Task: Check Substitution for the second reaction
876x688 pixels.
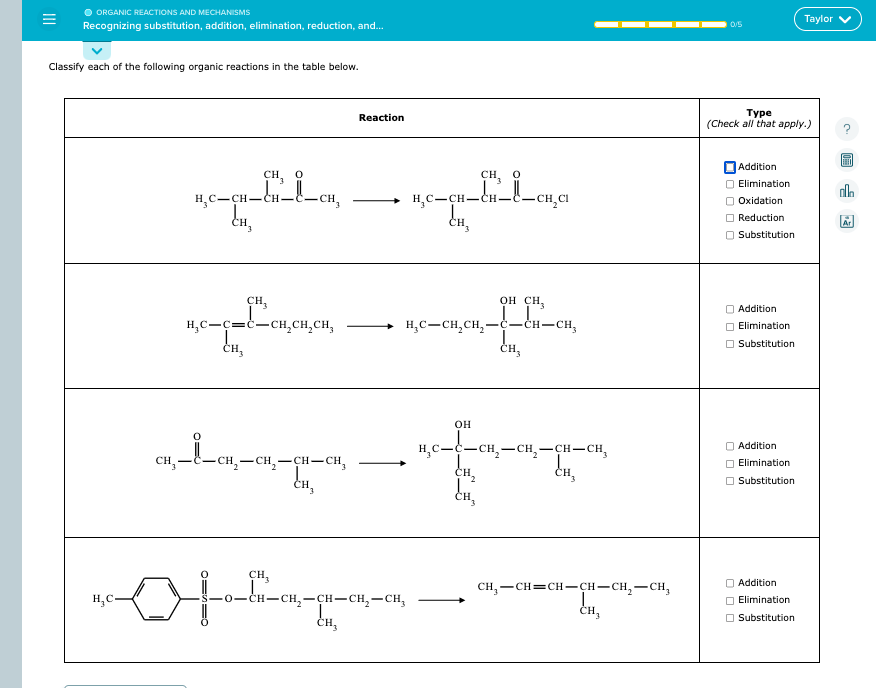Action: click(x=730, y=343)
